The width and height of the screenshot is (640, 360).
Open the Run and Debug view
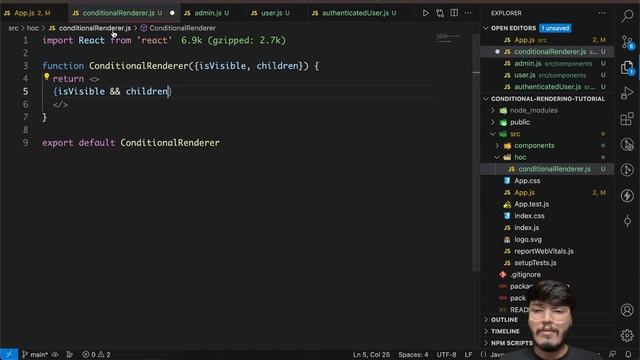[x=627, y=93]
